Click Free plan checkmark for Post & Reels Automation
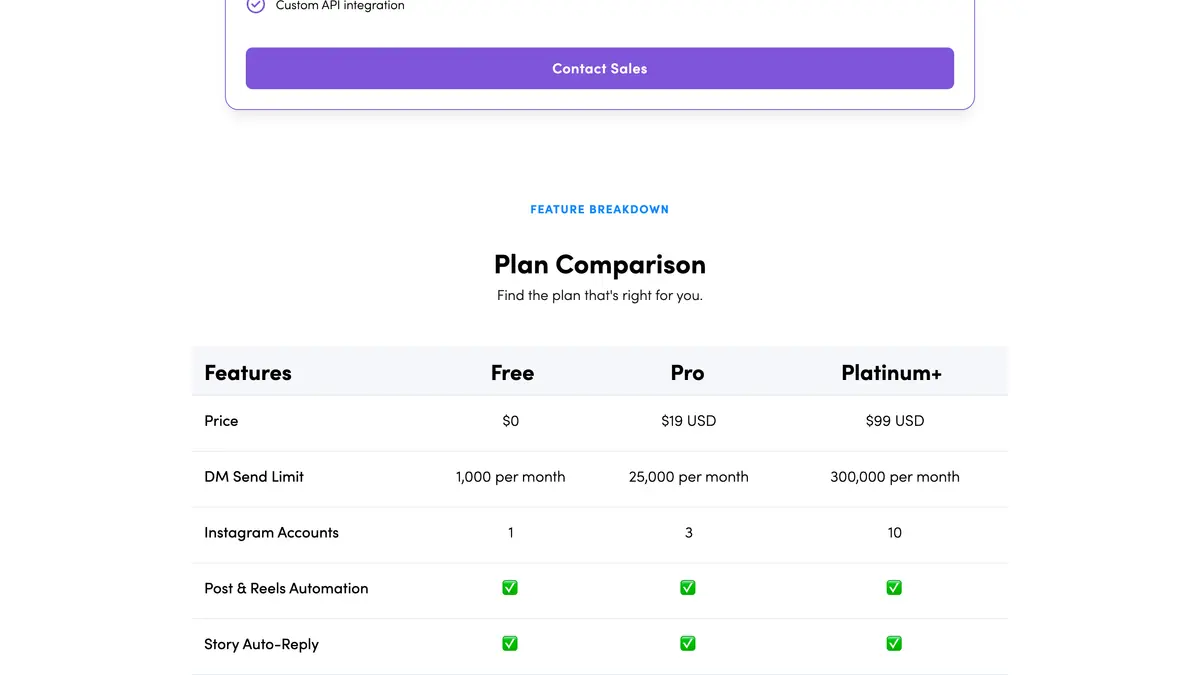This screenshot has width=1200, height=675. click(x=510, y=588)
